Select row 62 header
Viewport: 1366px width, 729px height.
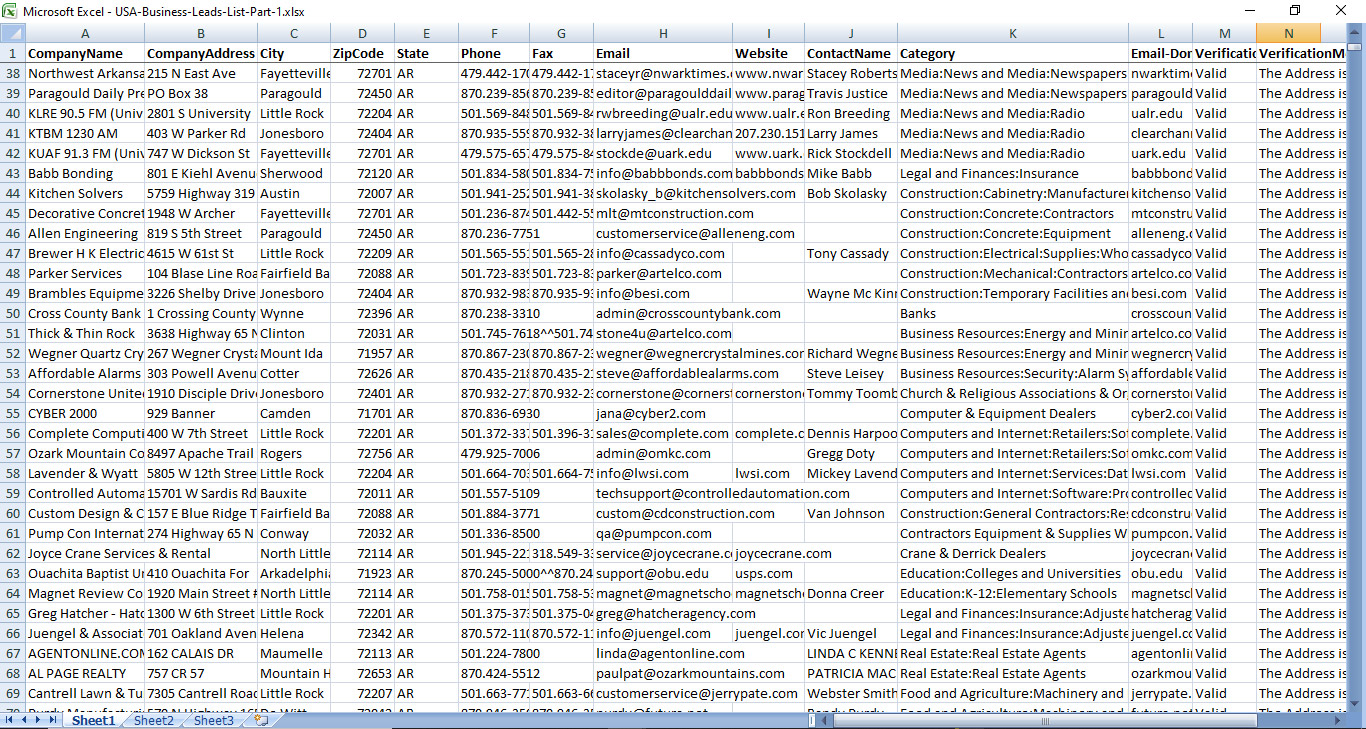click(12, 553)
